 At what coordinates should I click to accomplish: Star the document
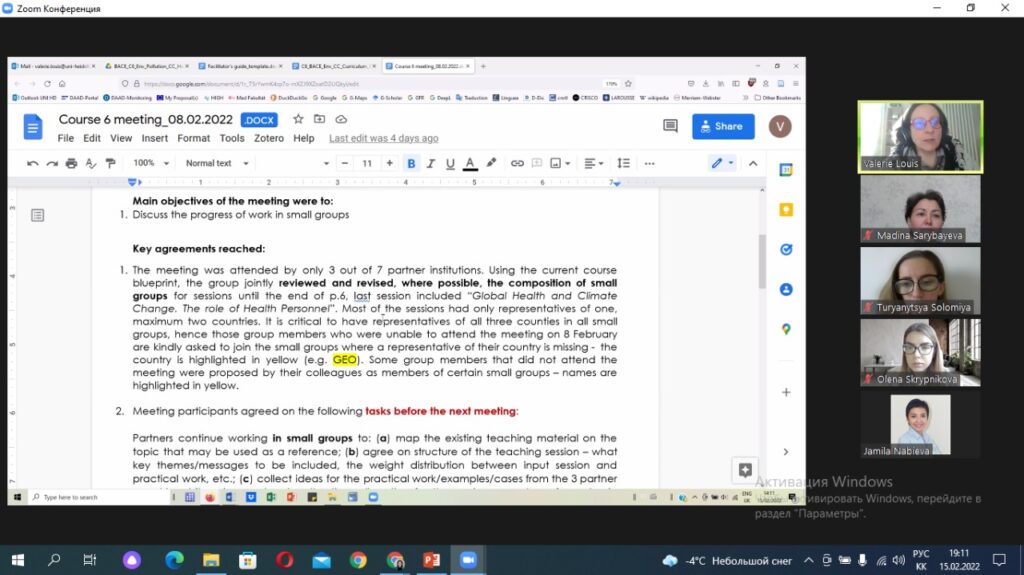point(298,120)
